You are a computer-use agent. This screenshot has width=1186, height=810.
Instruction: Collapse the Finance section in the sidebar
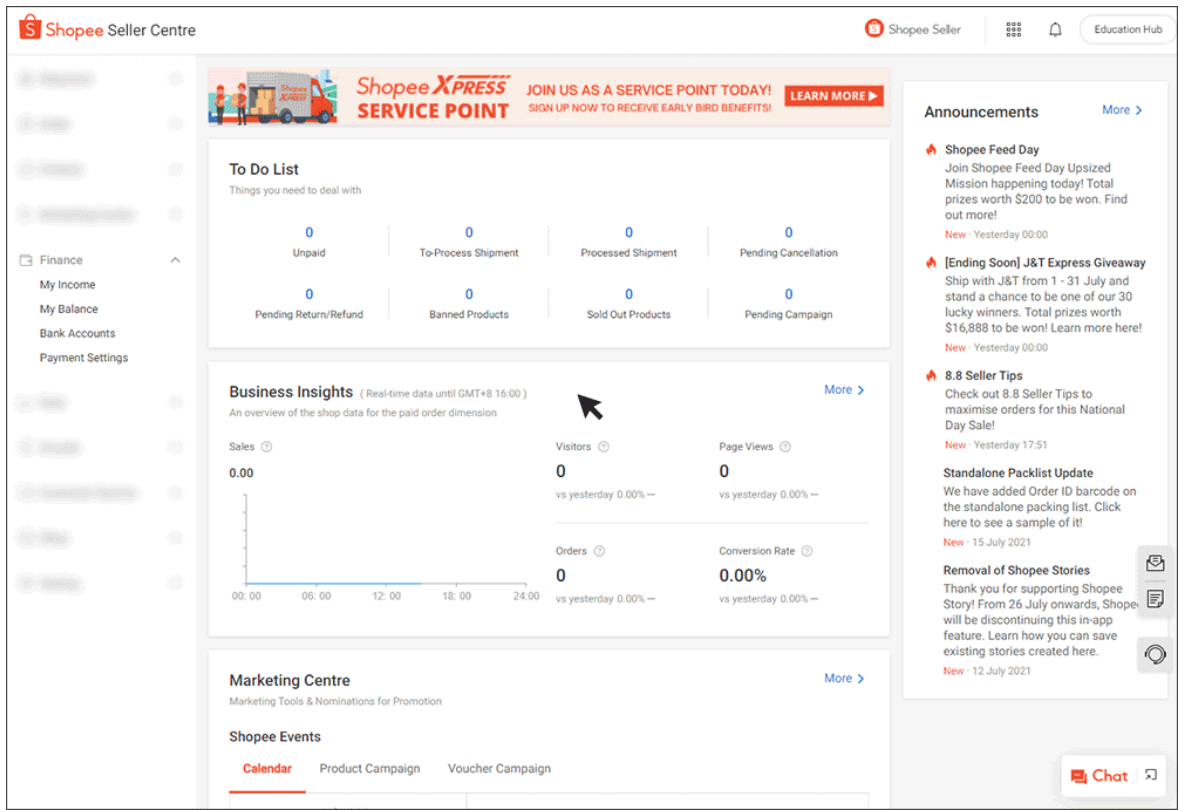(x=175, y=259)
